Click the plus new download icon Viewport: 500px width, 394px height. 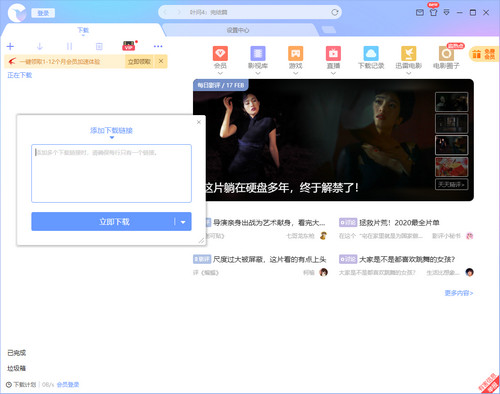[10, 46]
